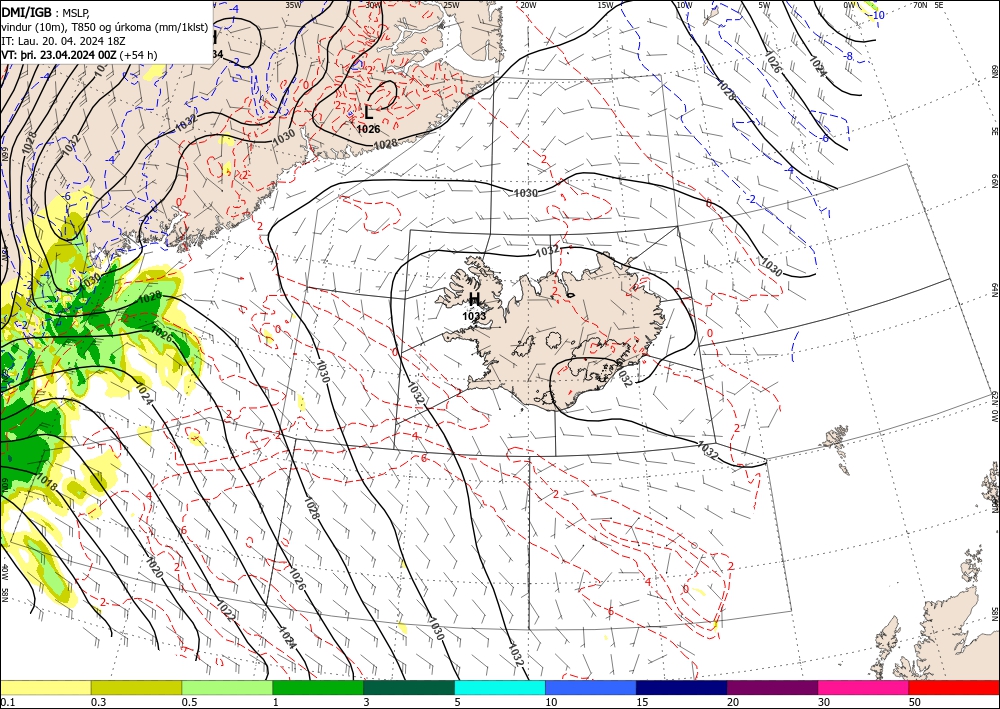Click the 10W longitude label at top

point(684,5)
